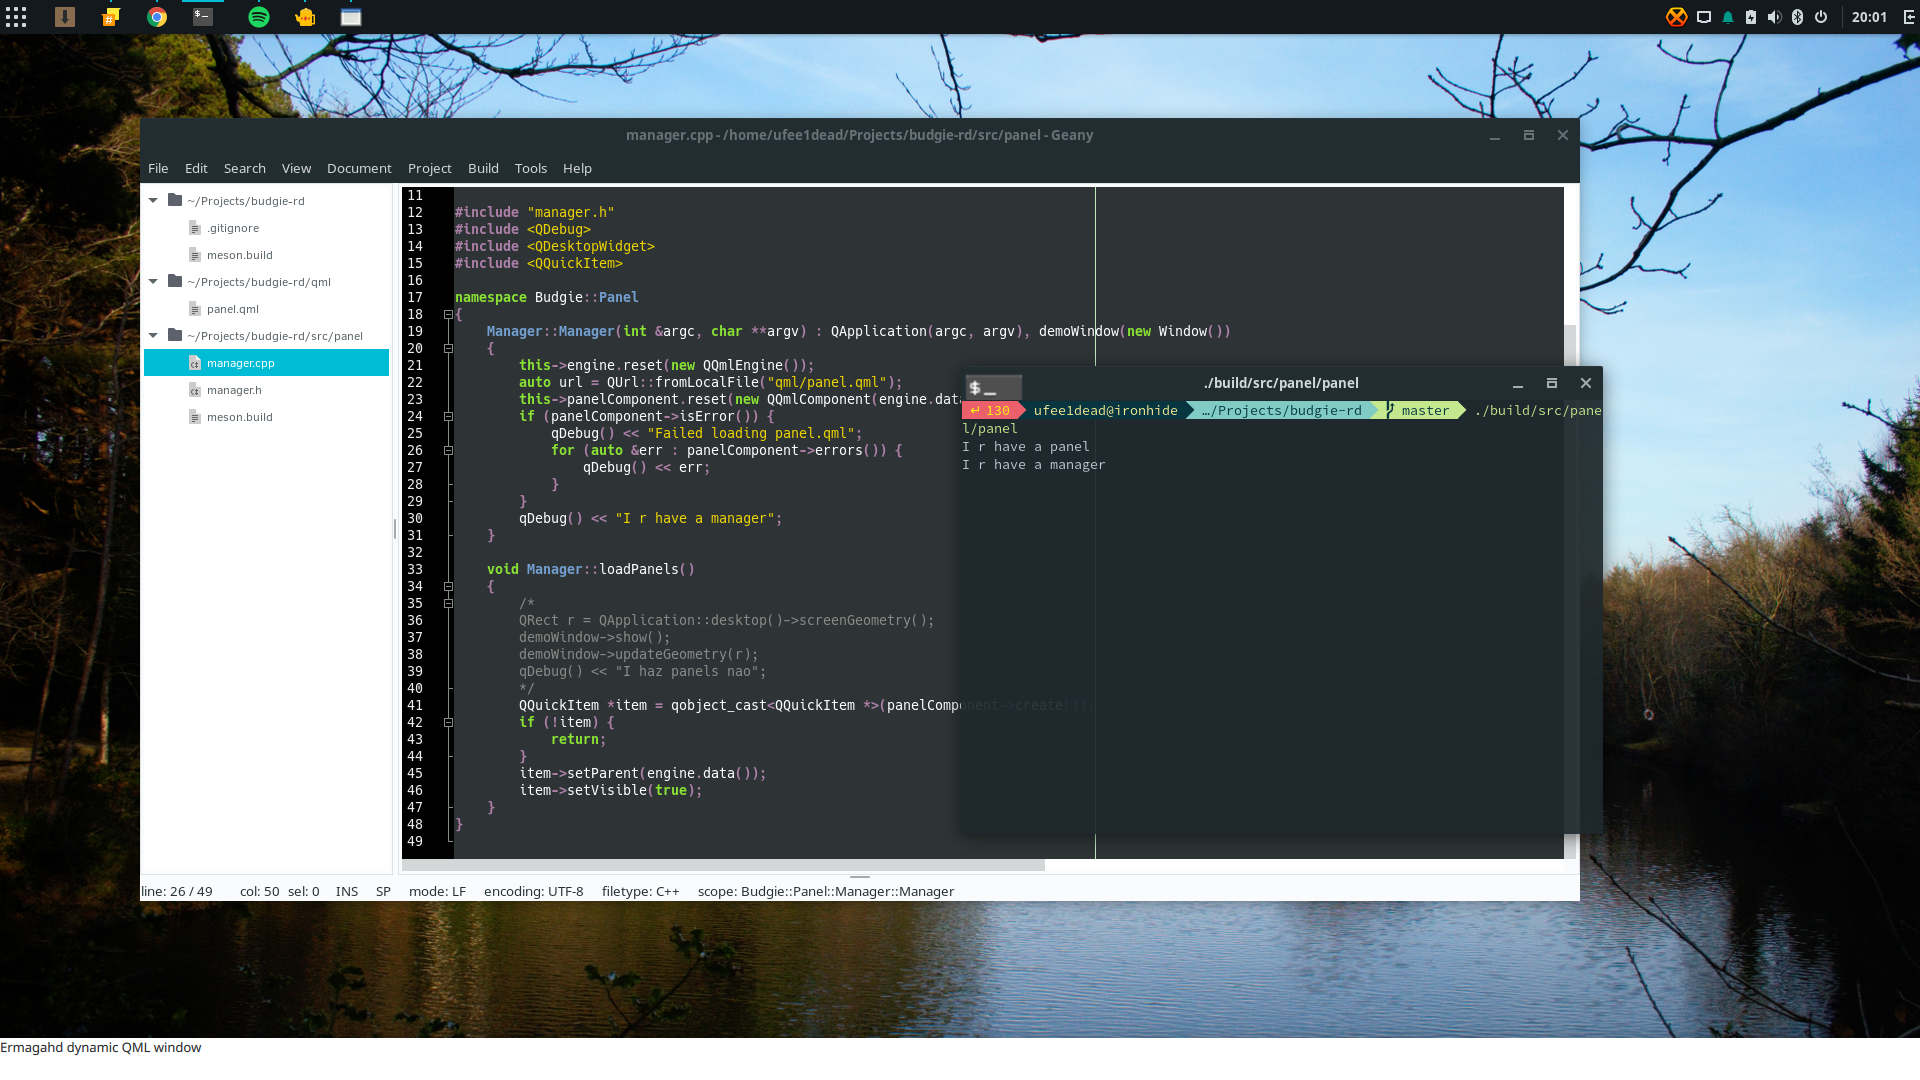Open the Project menu
This screenshot has width=1920, height=1080.
[x=429, y=168]
